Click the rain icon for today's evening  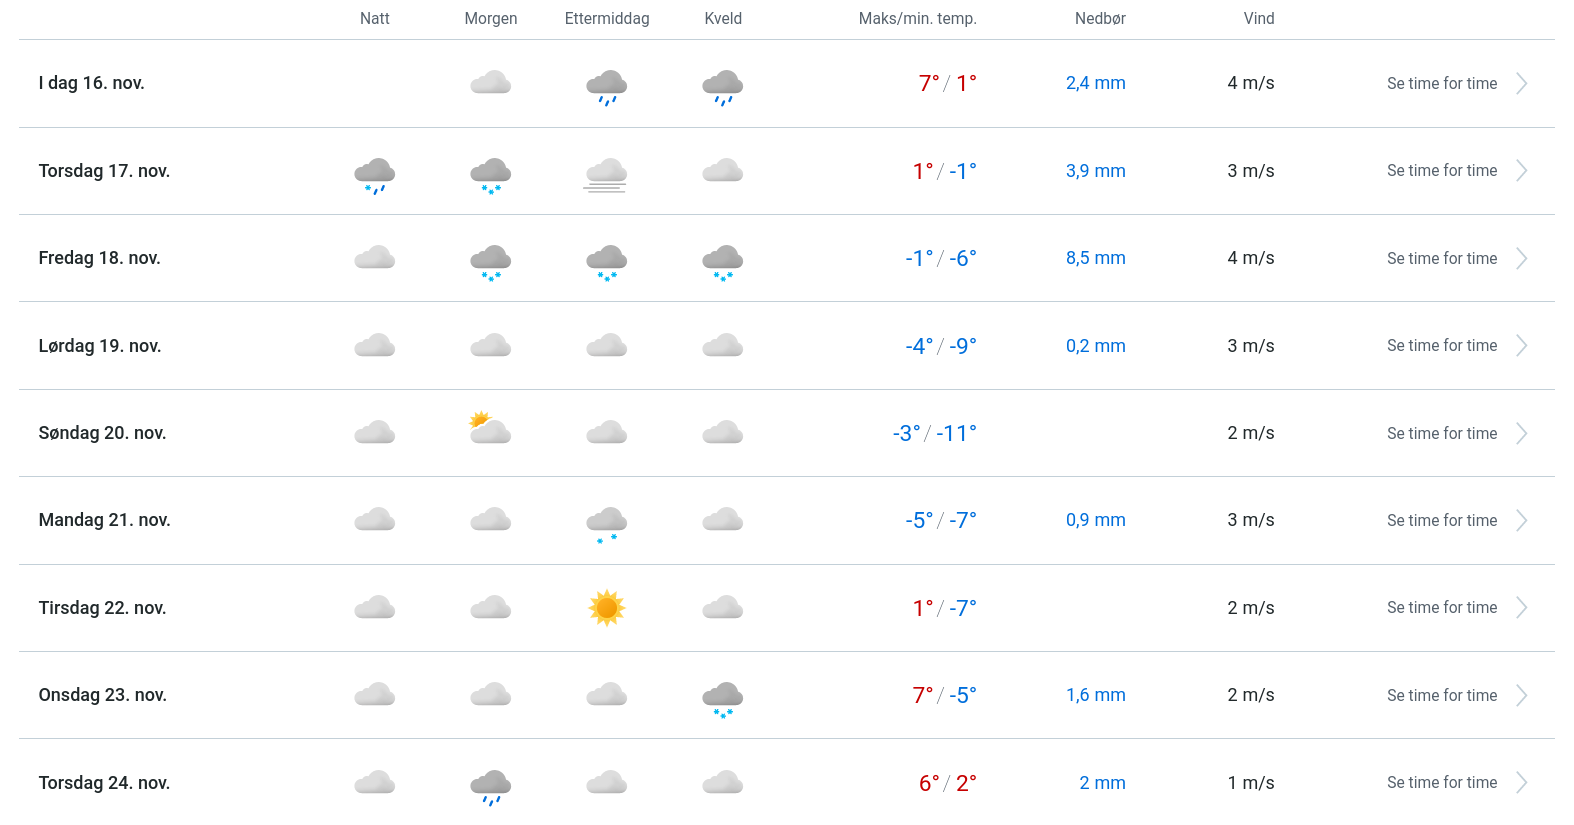(722, 87)
